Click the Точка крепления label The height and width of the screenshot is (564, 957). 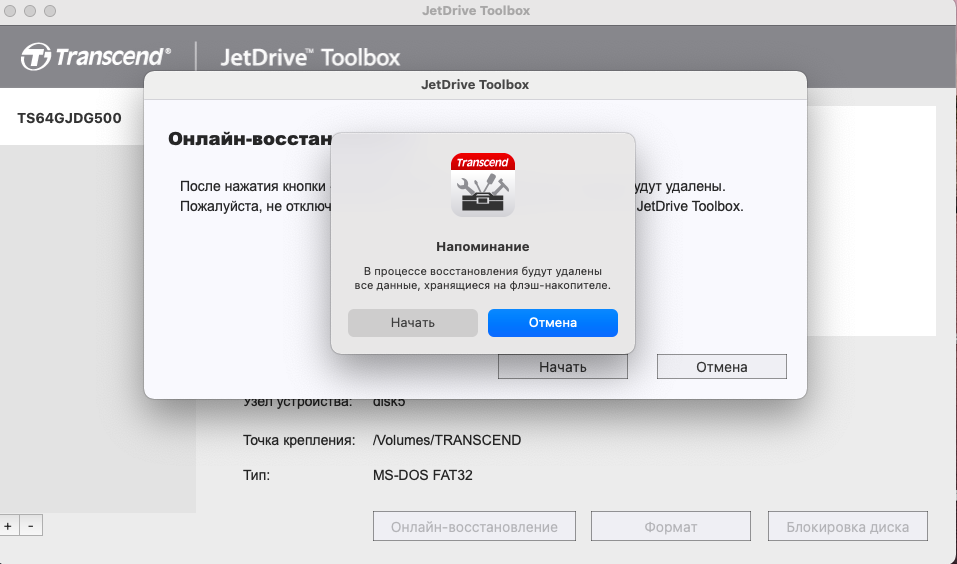pyautogui.click(x=299, y=440)
